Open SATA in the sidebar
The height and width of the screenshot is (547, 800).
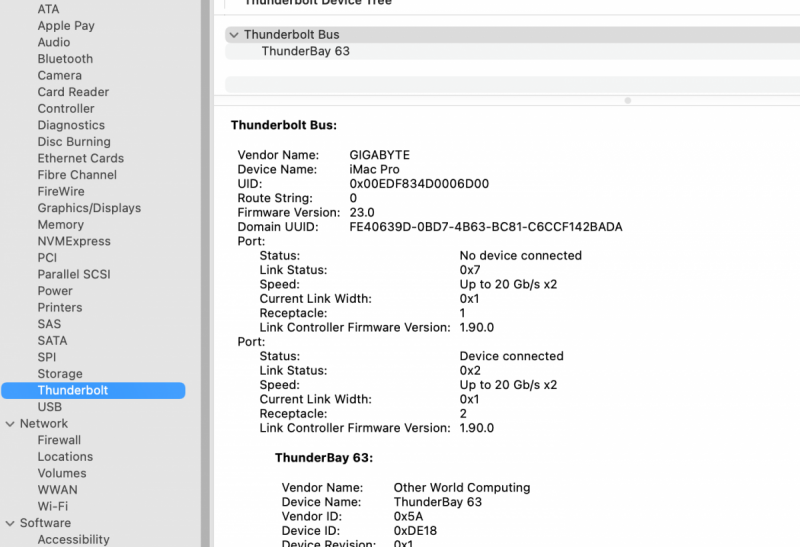point(52,341)
